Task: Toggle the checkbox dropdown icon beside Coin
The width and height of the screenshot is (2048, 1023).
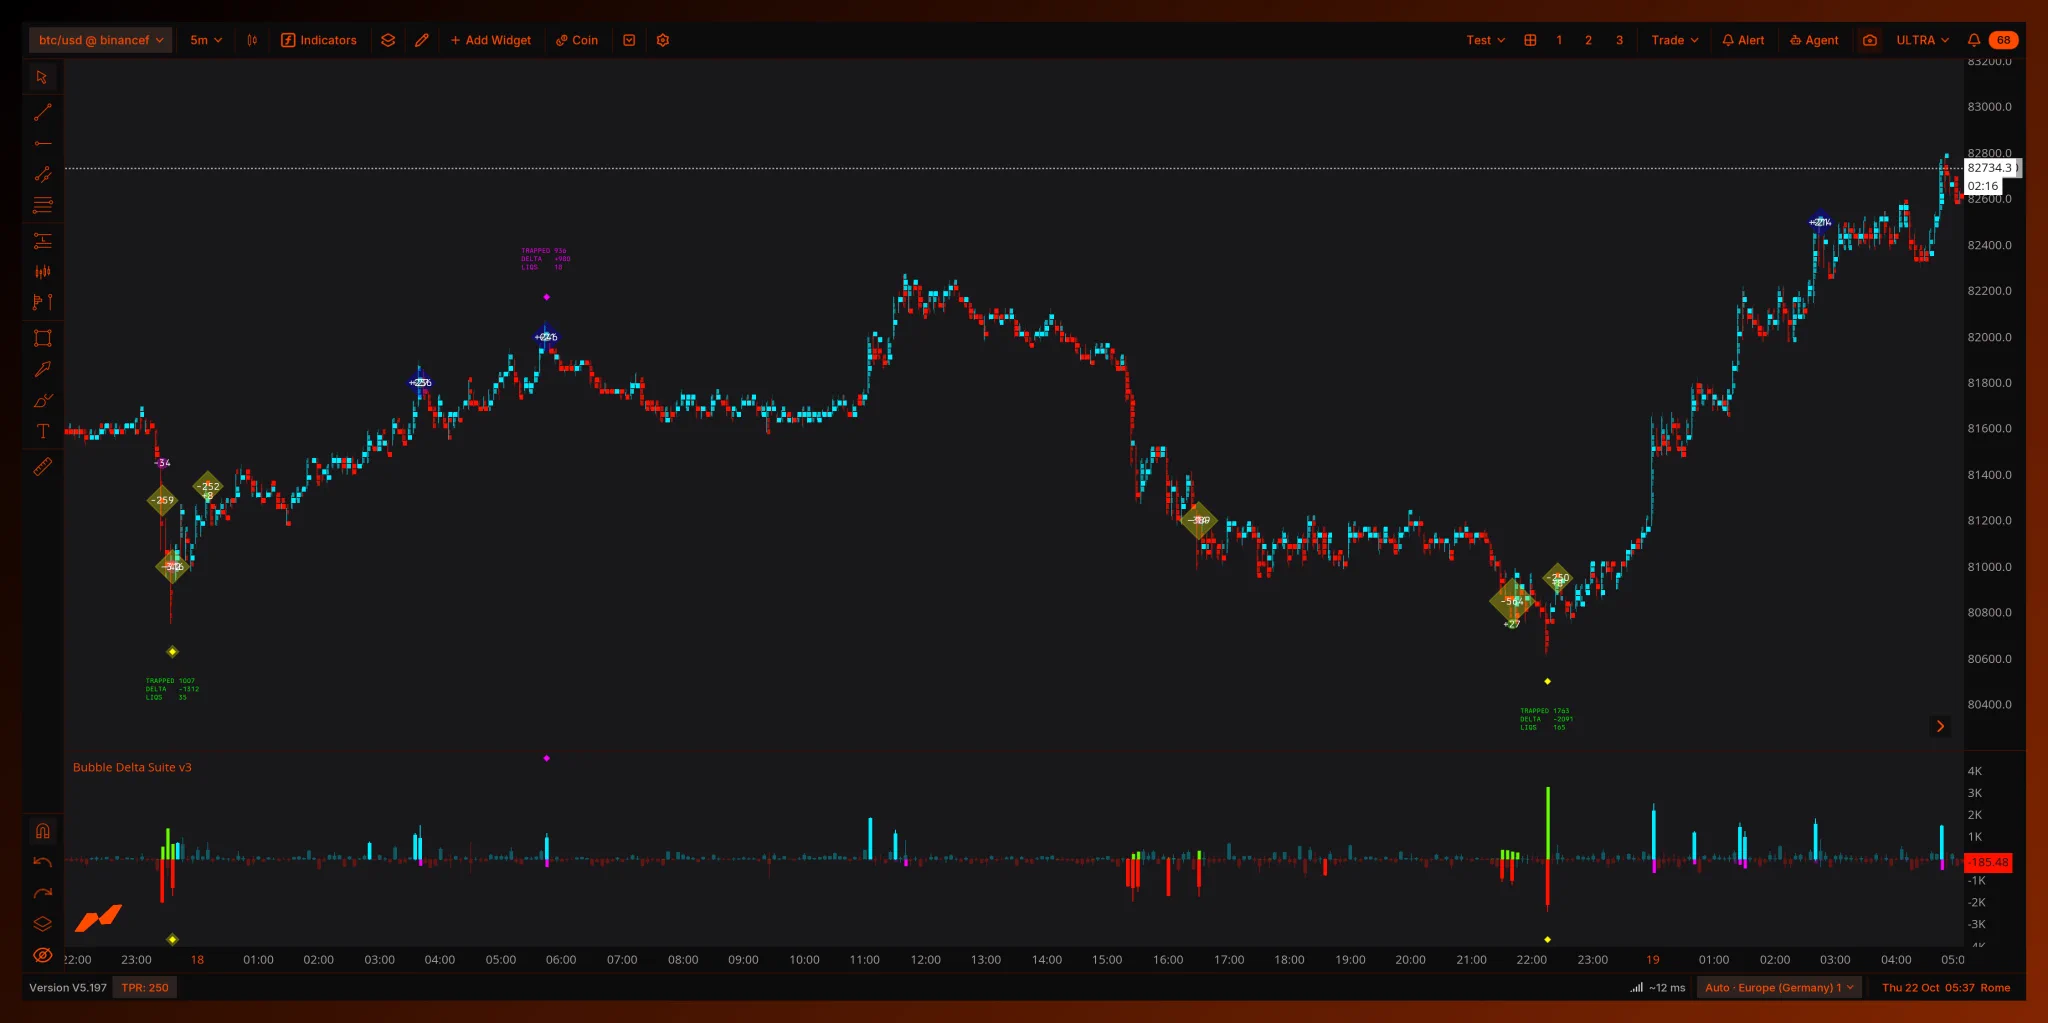Action: 629,40
